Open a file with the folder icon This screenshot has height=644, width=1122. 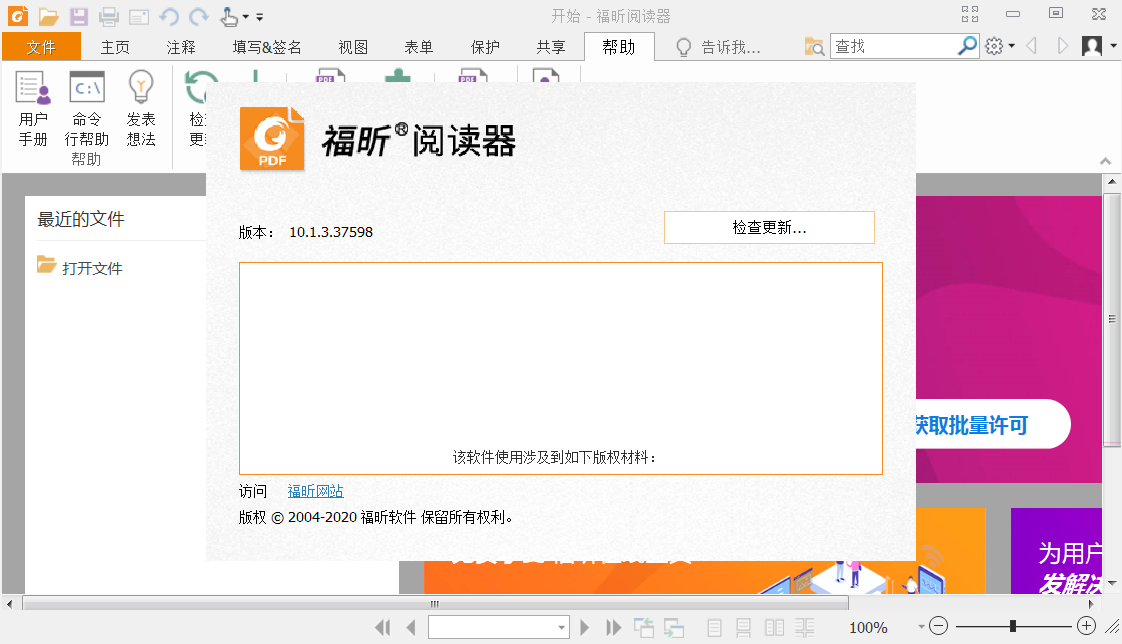(x=49, y=16)
